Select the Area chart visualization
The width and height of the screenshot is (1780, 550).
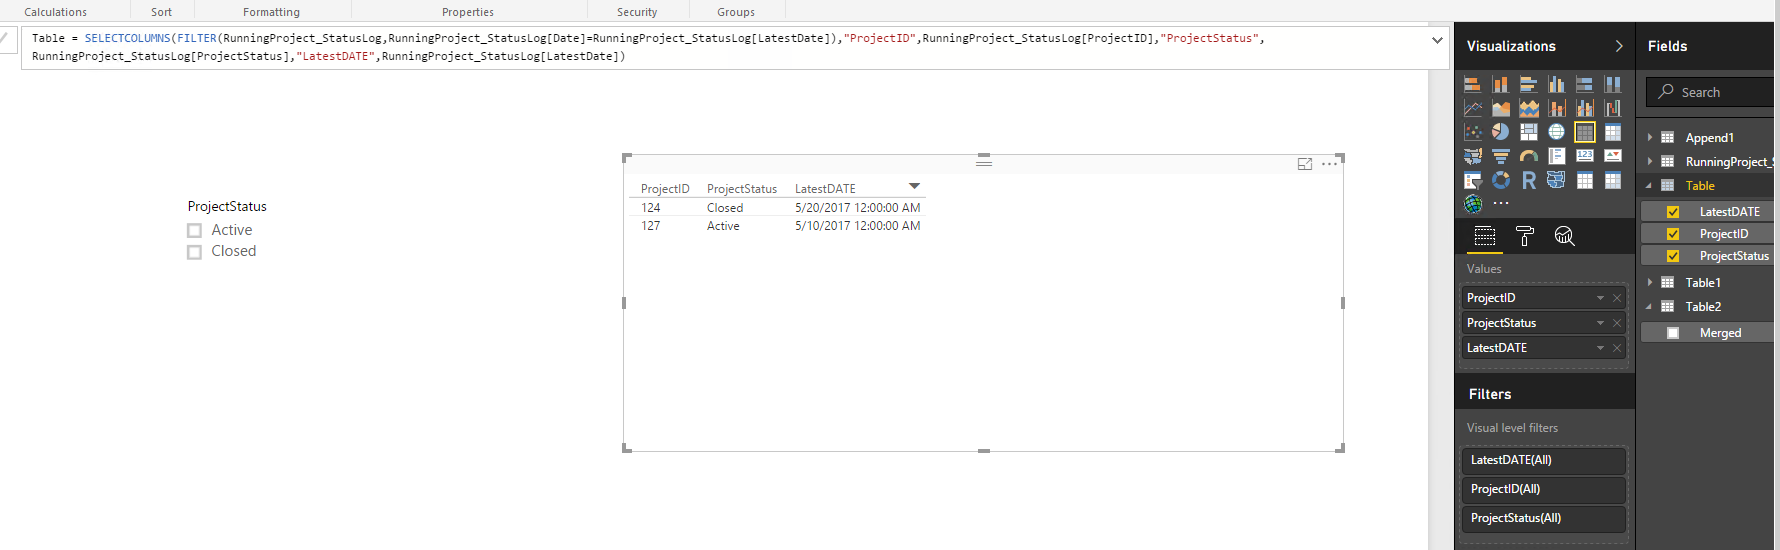[x=1501, y=108]
